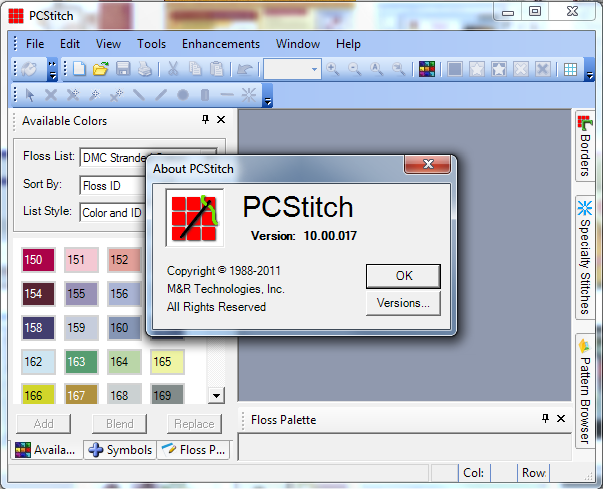Close the Floss Palette panel
The height and width of the screenshot is (489, 603).
coord(561,418)
